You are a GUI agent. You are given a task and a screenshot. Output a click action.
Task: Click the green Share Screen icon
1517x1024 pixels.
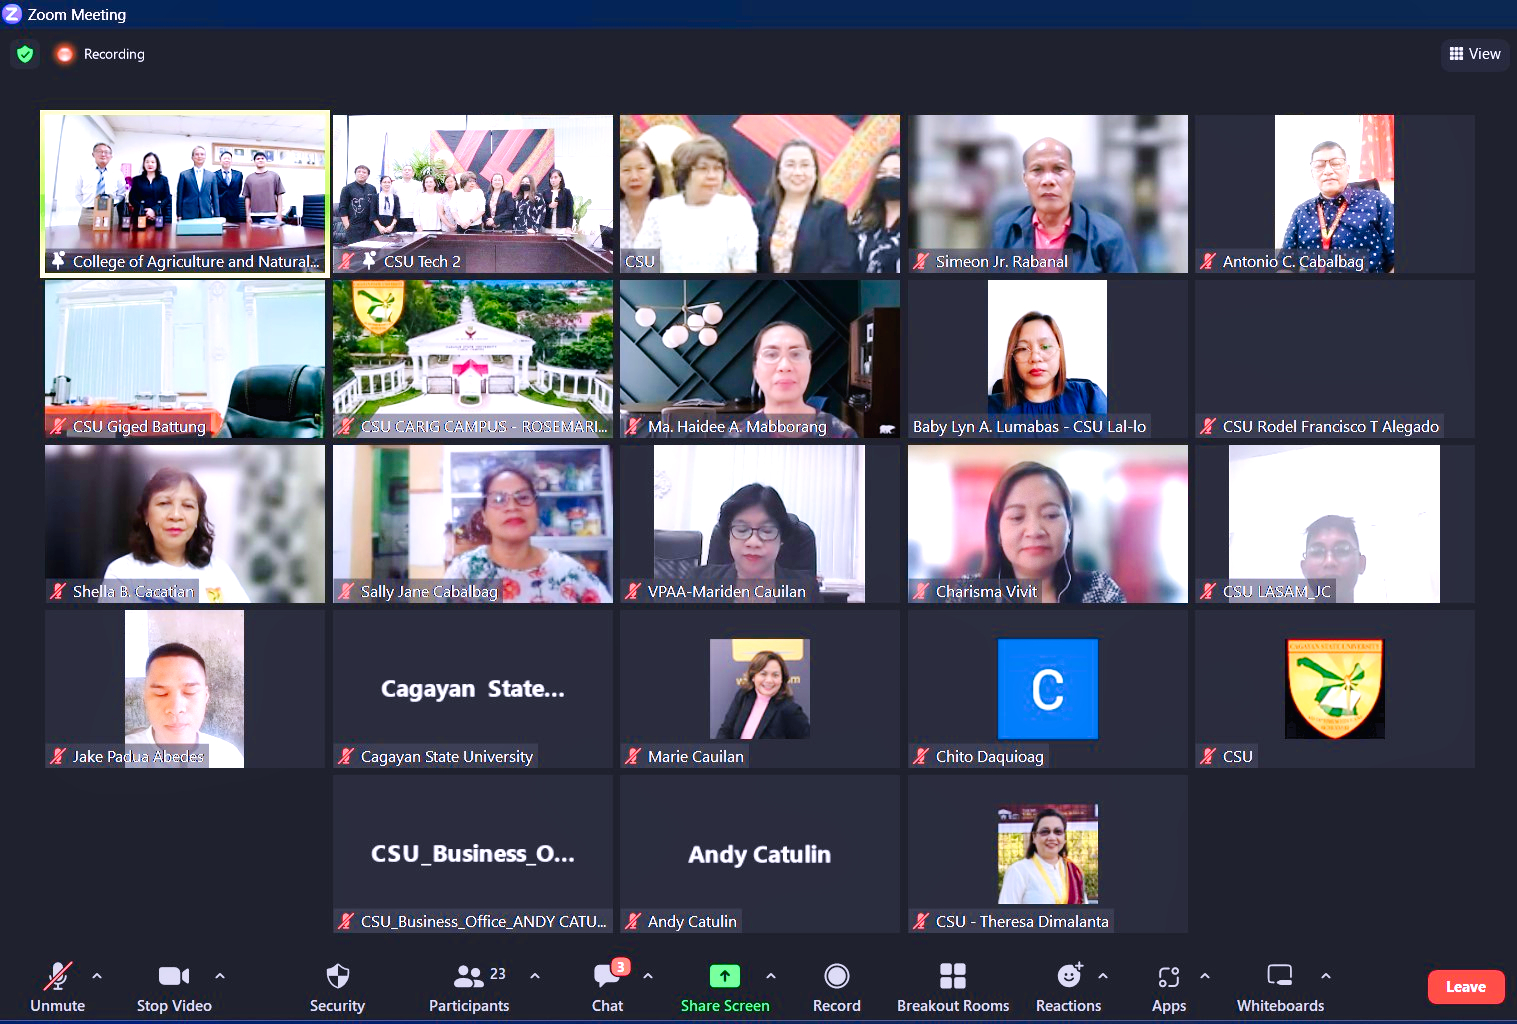[x=725, y=975]
